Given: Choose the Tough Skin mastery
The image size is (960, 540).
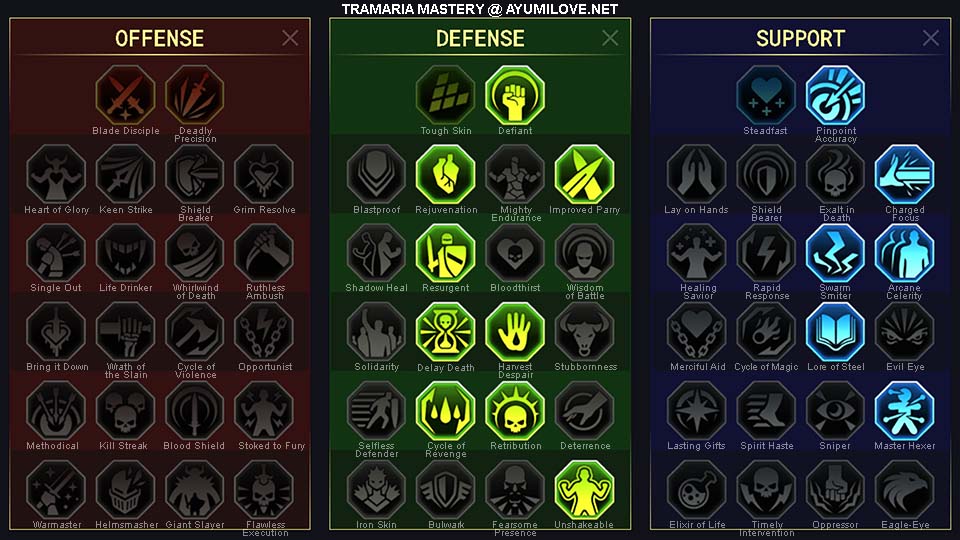Looking at the screenshot, I should click(446, 95).
